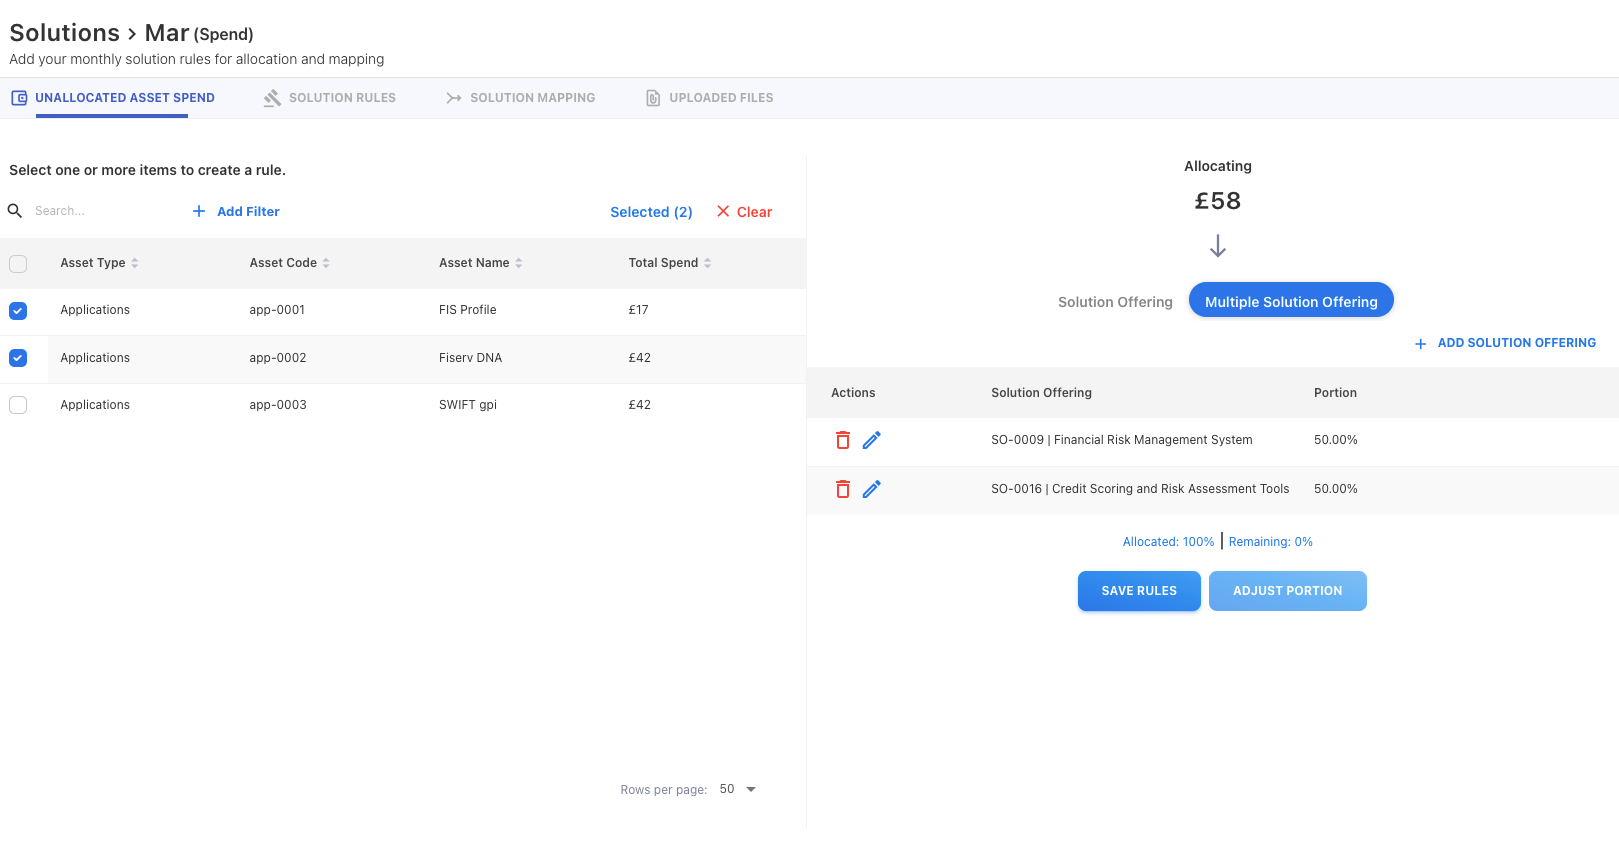Viewport: 1619px width, 844px height.
Task: Click the Adjust Portion button
Action: click(1287, 591)
